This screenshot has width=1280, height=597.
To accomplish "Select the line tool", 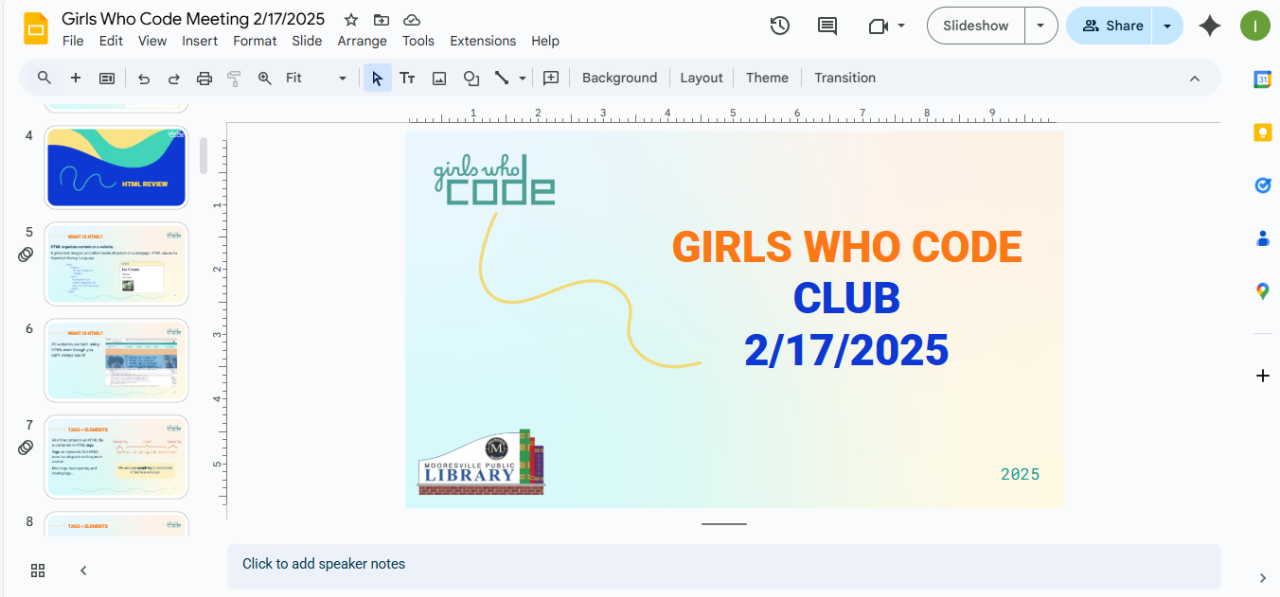I will tap(502, 78).
